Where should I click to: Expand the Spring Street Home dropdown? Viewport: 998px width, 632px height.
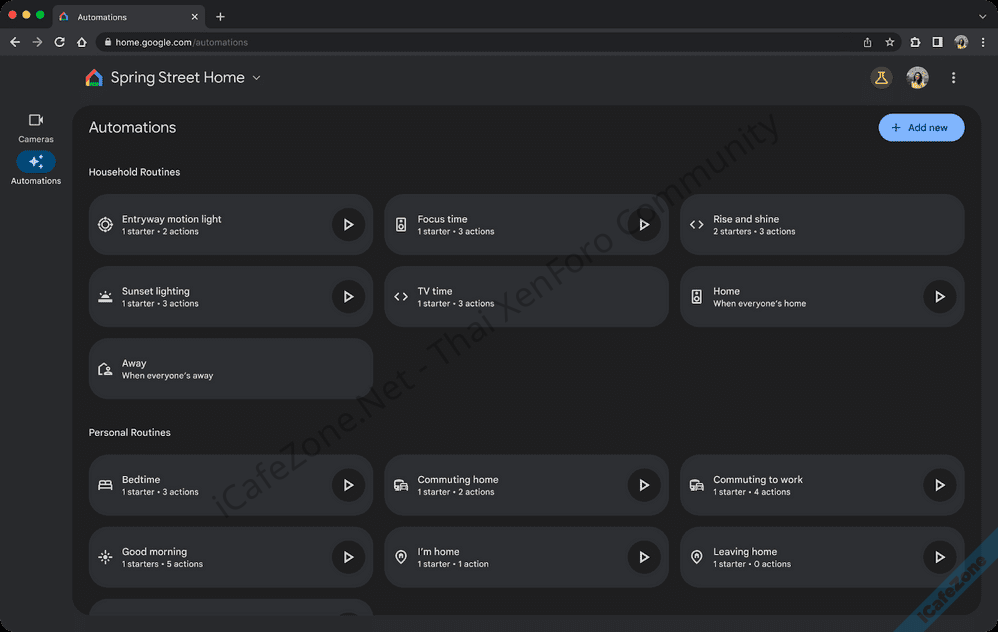(257, 78)
